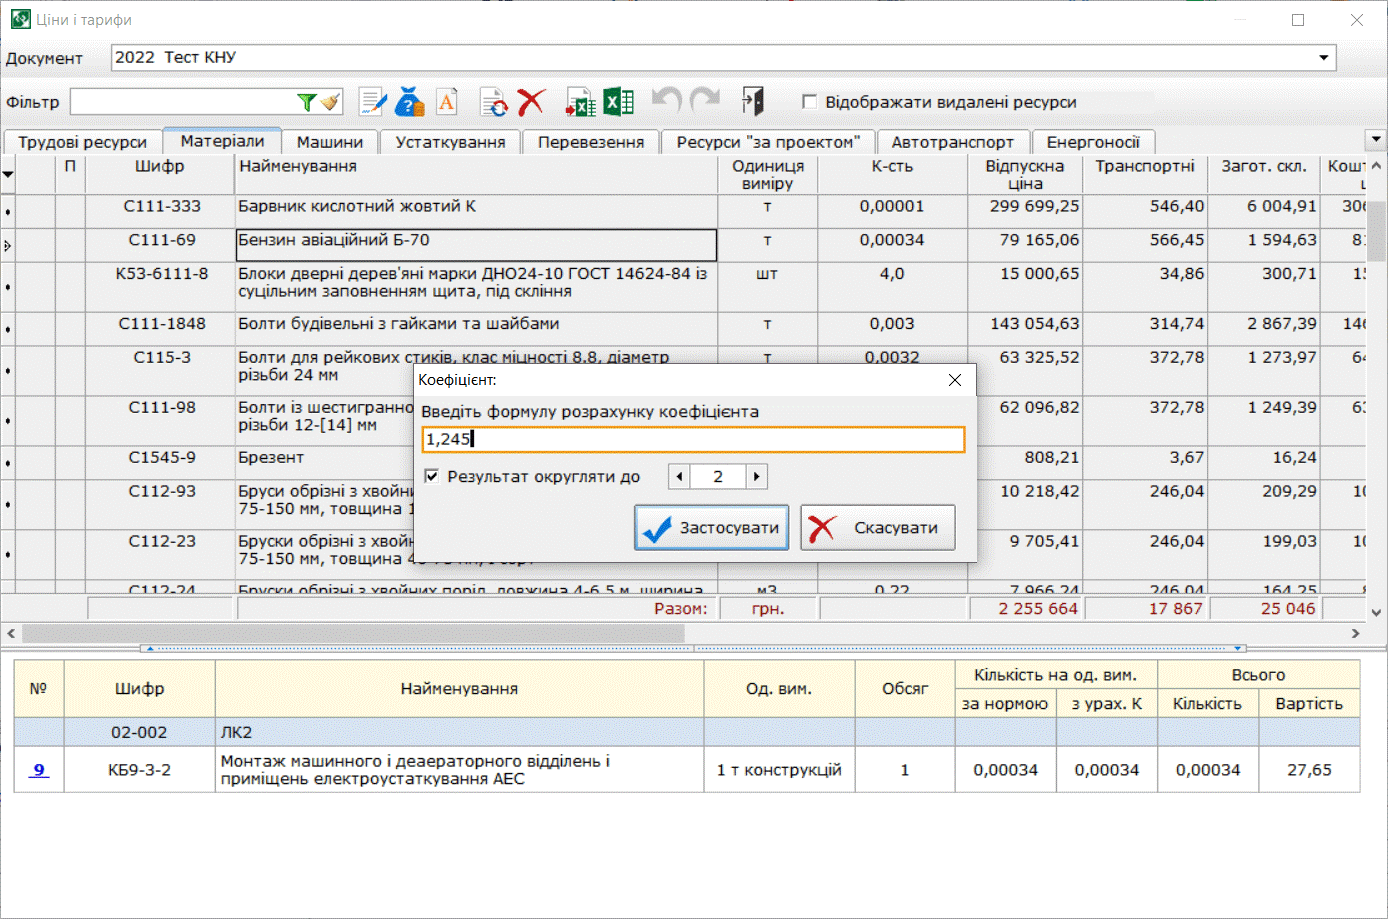This screenshot has width=1388, height=919.
Task: Click the green funnel filter icon
Action: tap(307, 102)
